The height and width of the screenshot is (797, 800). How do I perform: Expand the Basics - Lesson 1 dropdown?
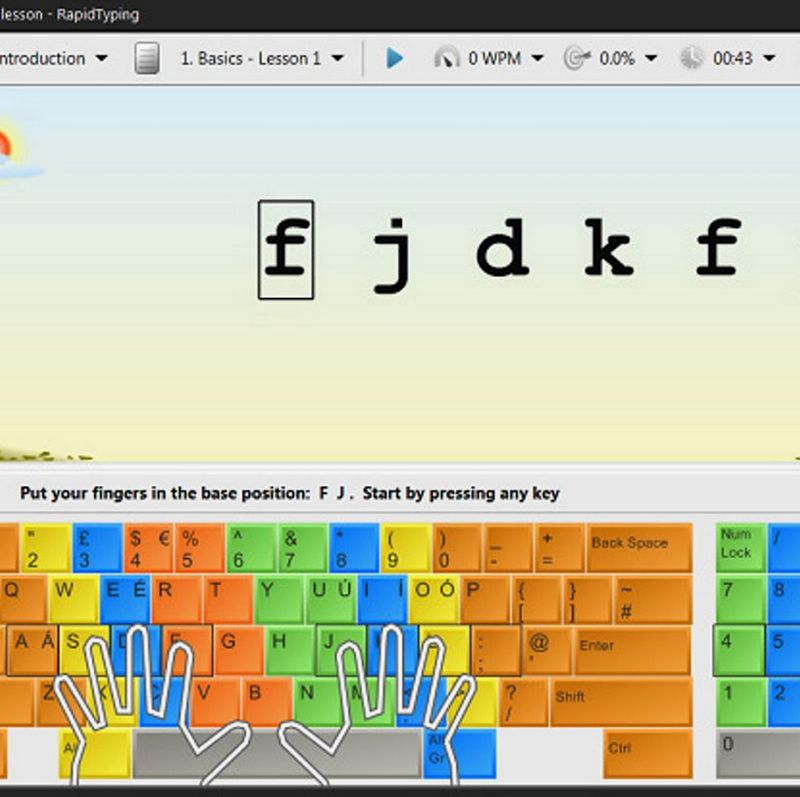coord(337,58)
